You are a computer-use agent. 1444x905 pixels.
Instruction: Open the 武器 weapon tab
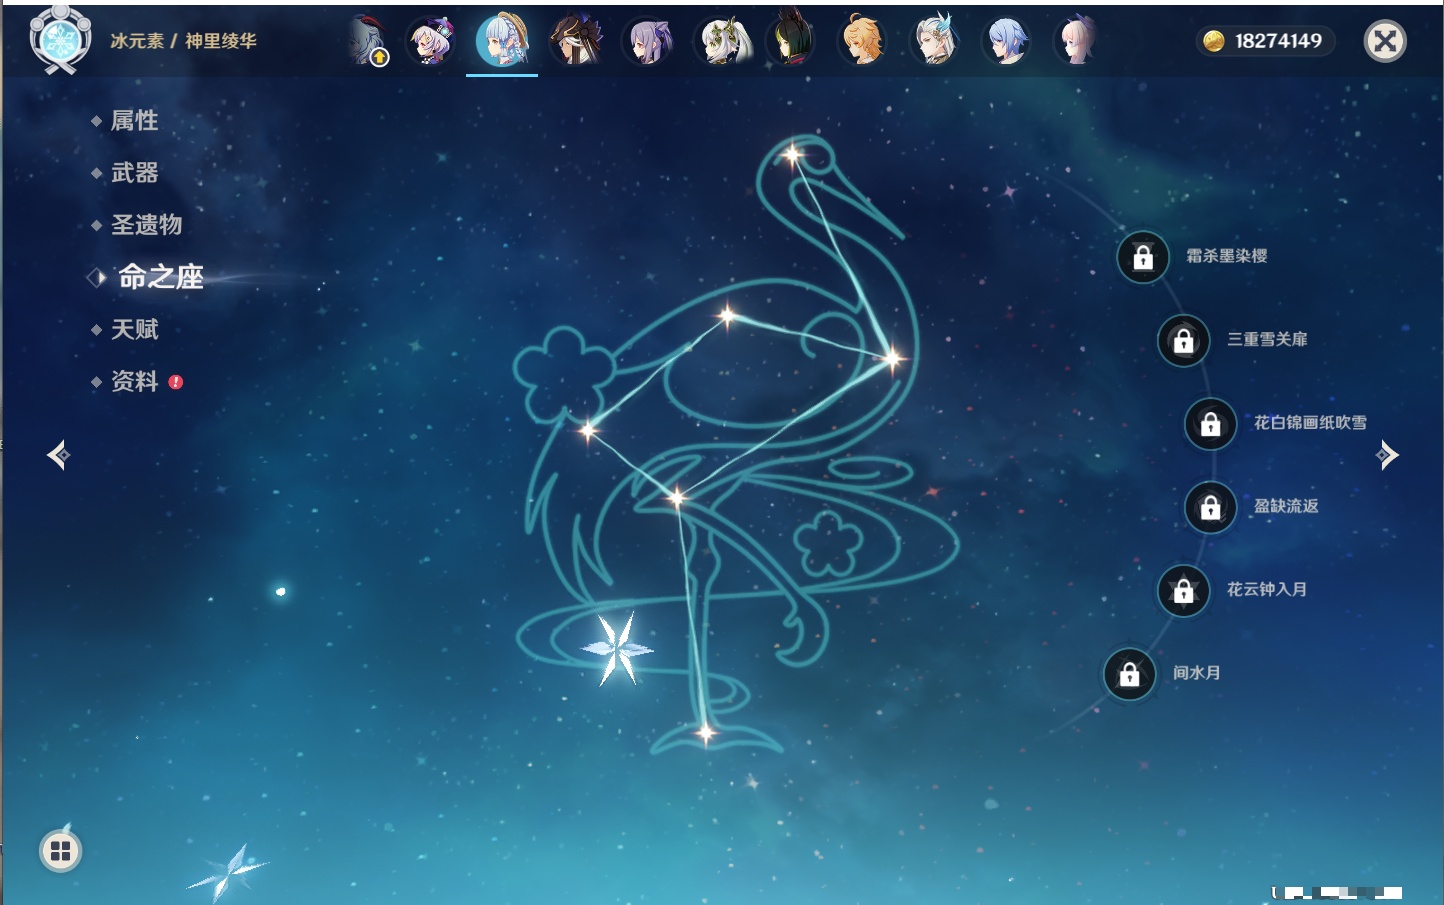pyautogui.click(x=135, y=173)
